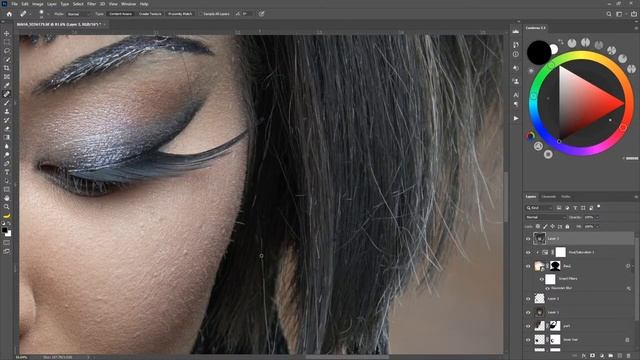
Task: Switch to the Paths tab
Action: [x=566, y=197]
